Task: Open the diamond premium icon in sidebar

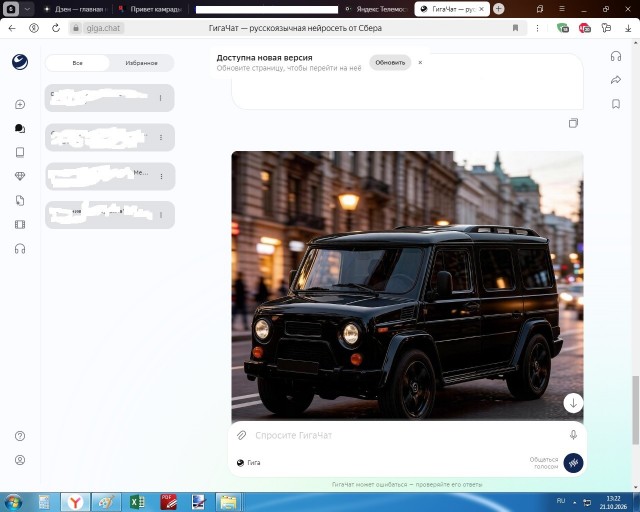Action: click(x=20, y=176)
